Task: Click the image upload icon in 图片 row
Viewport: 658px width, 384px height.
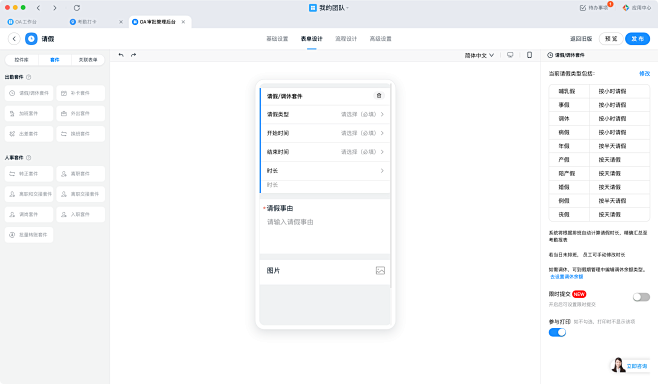Action: 380,271
